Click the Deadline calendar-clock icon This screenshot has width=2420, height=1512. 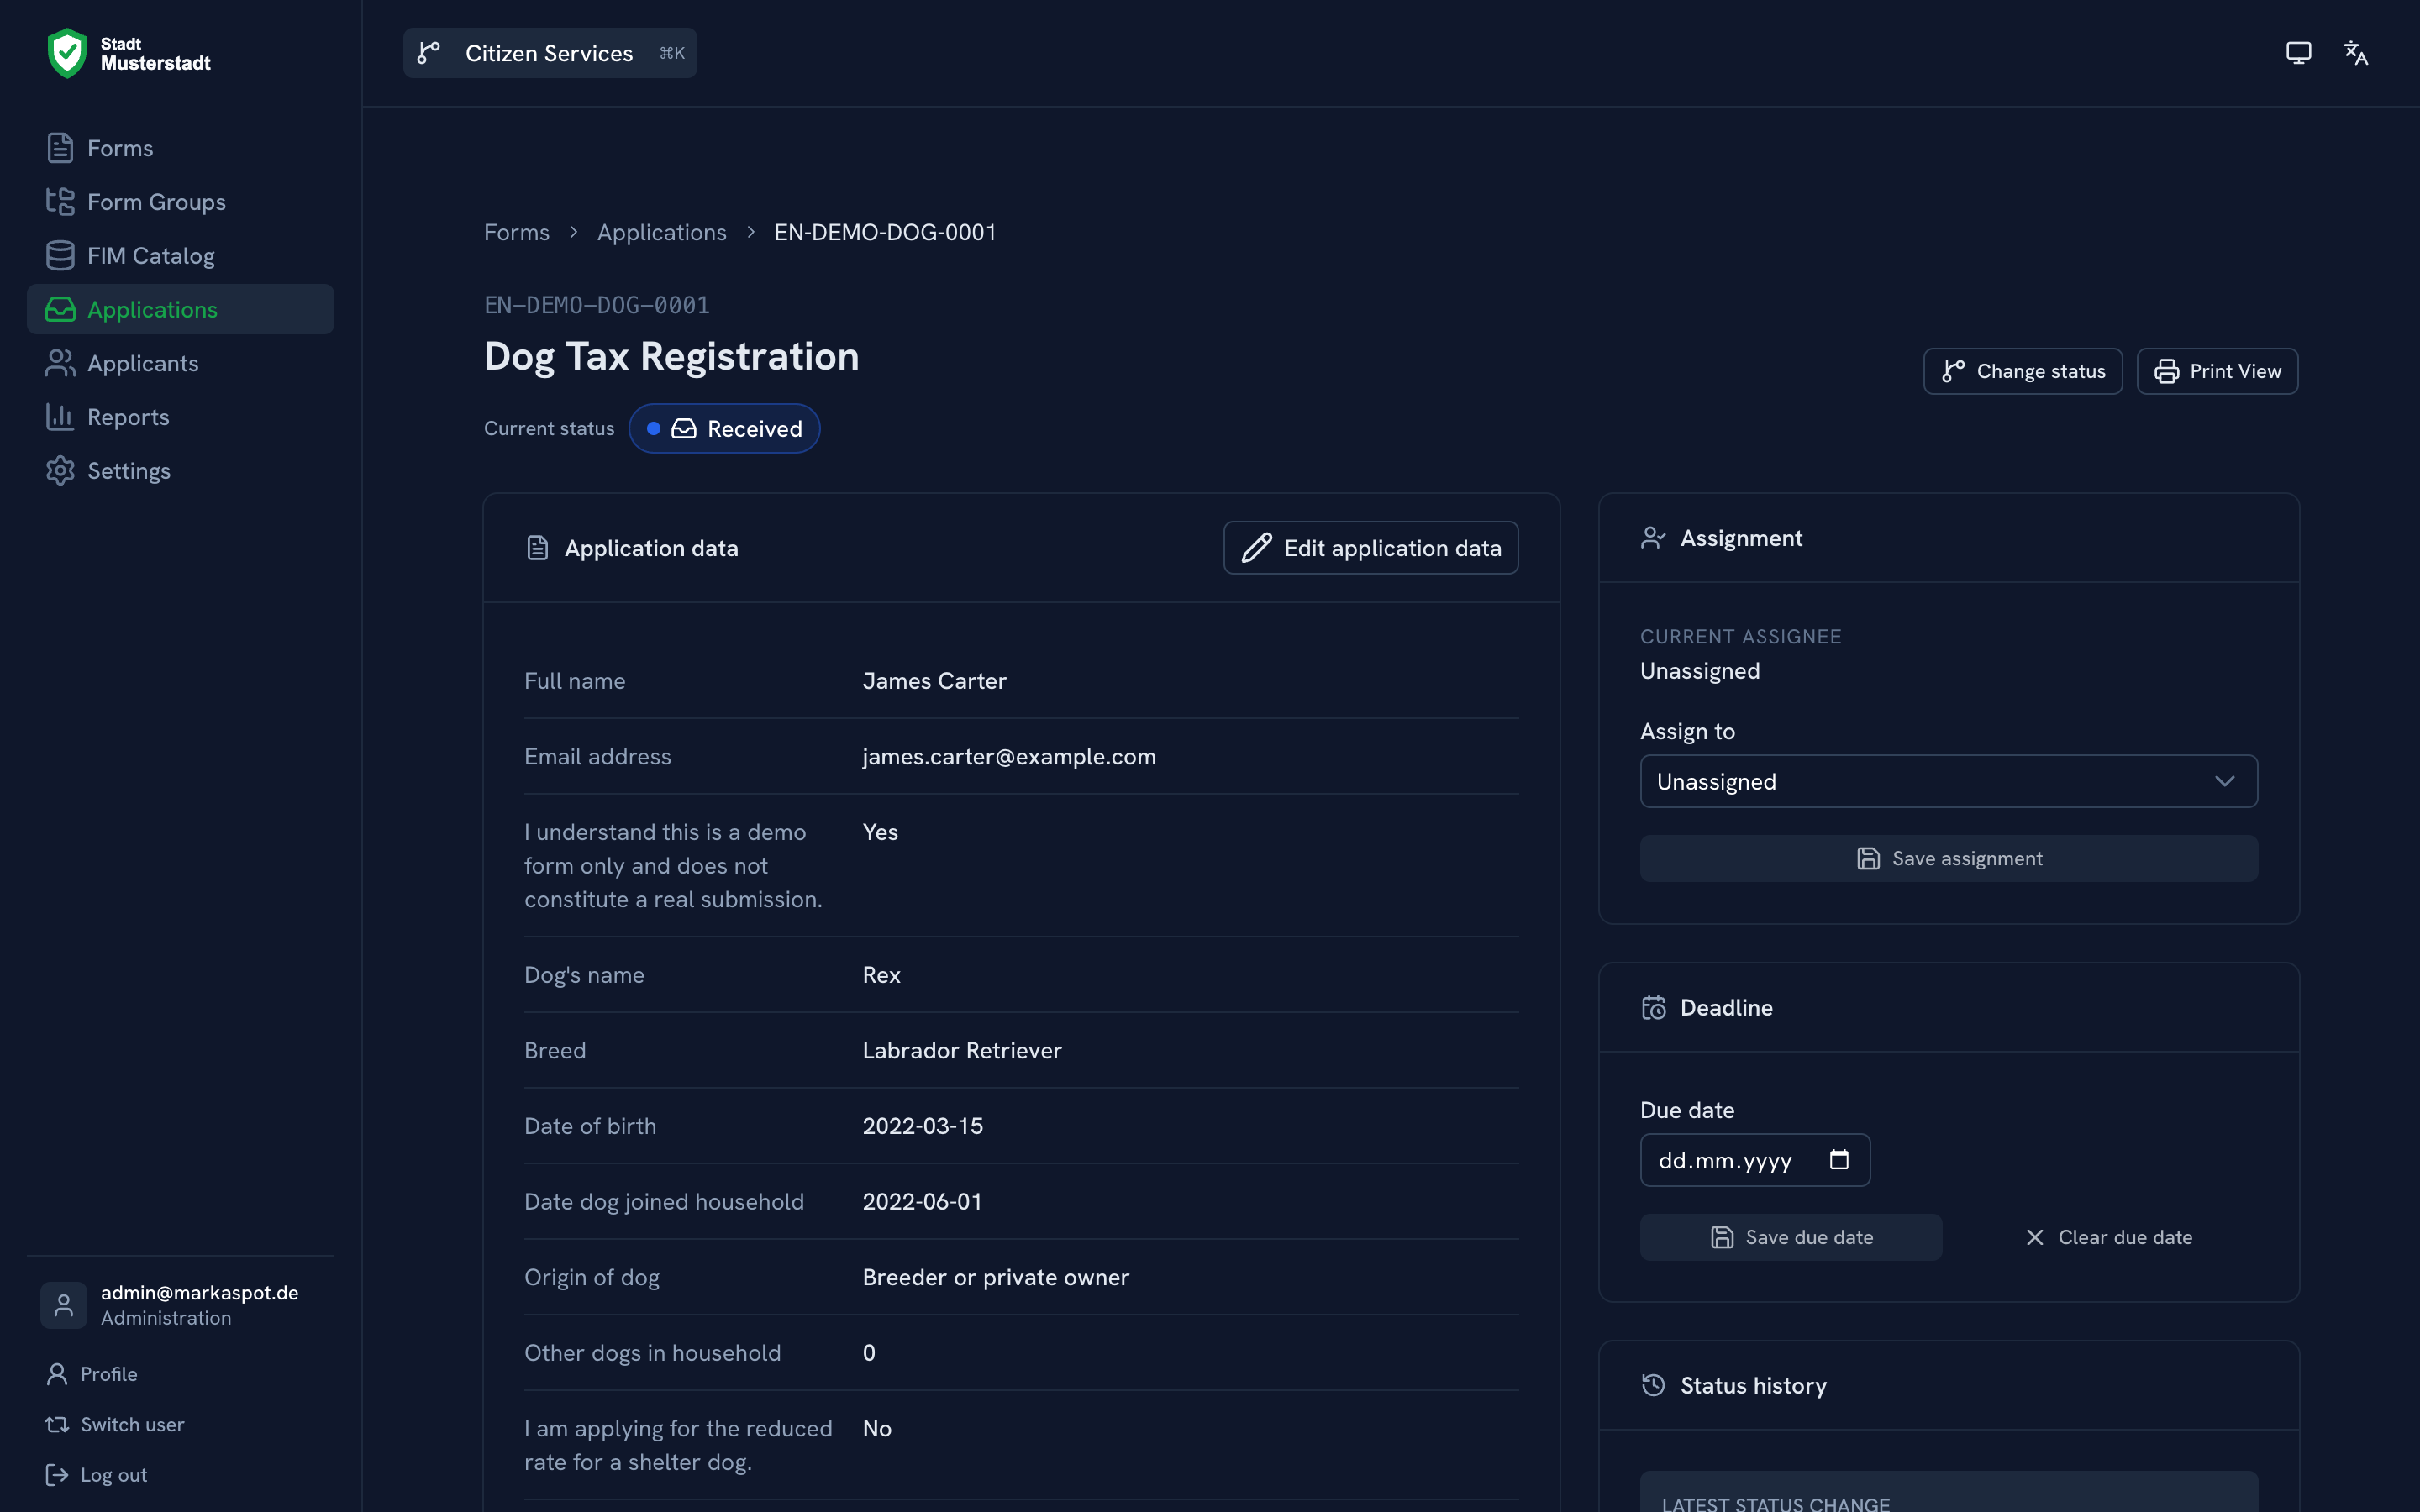(1654, 1007)
